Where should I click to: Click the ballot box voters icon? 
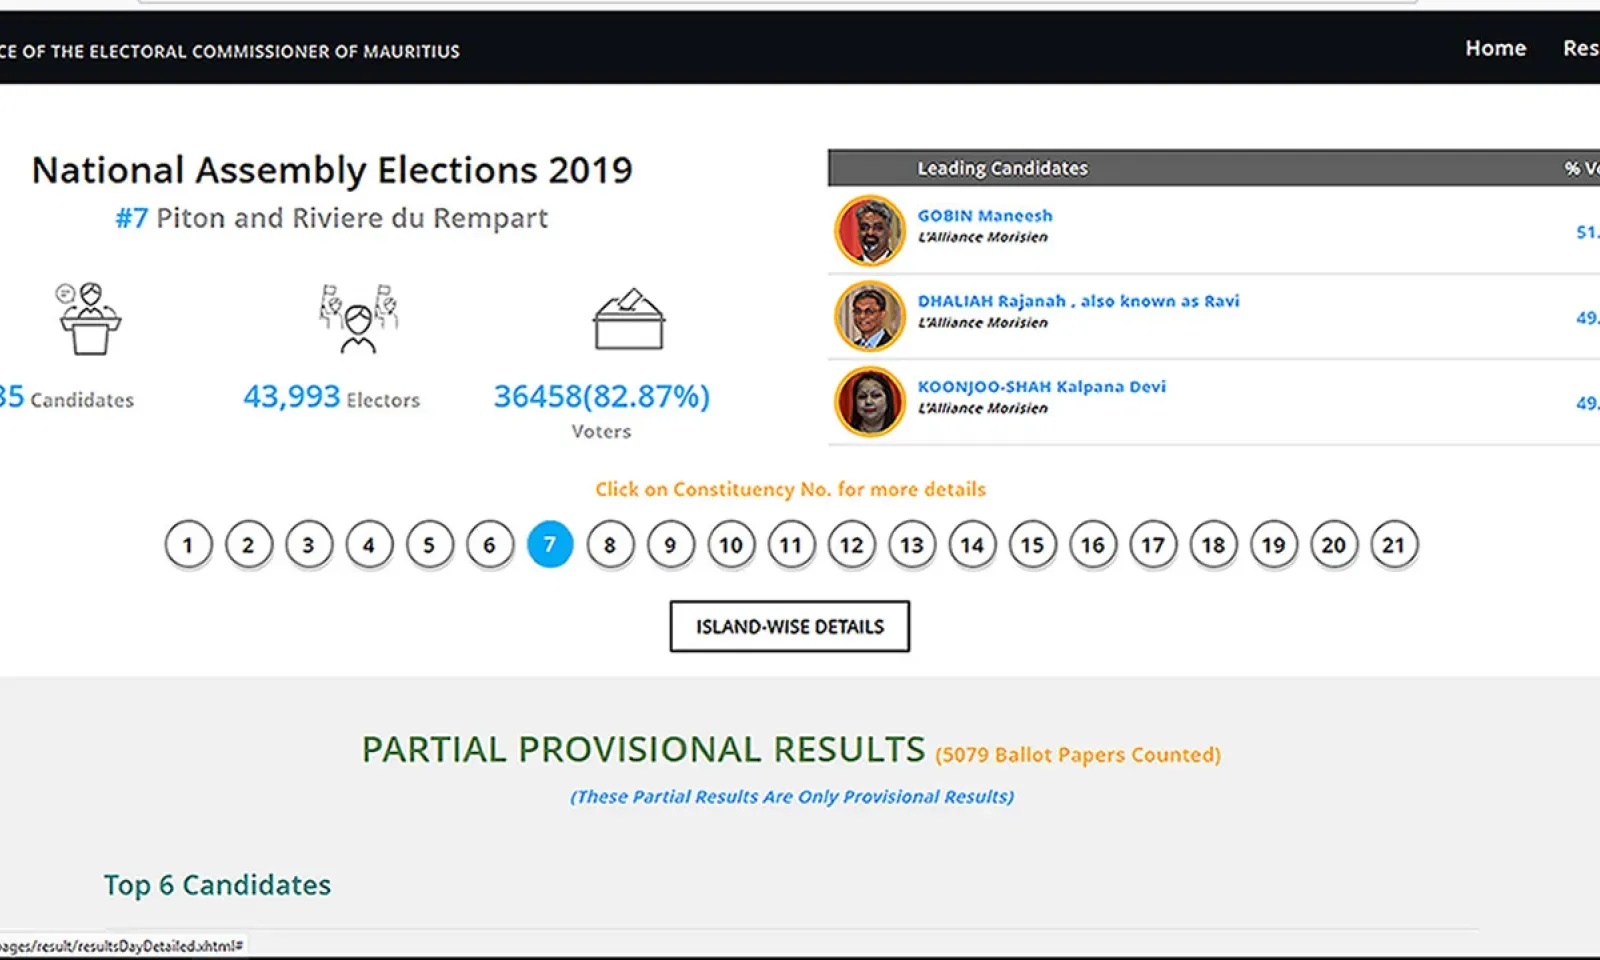[x=628, y=319]
